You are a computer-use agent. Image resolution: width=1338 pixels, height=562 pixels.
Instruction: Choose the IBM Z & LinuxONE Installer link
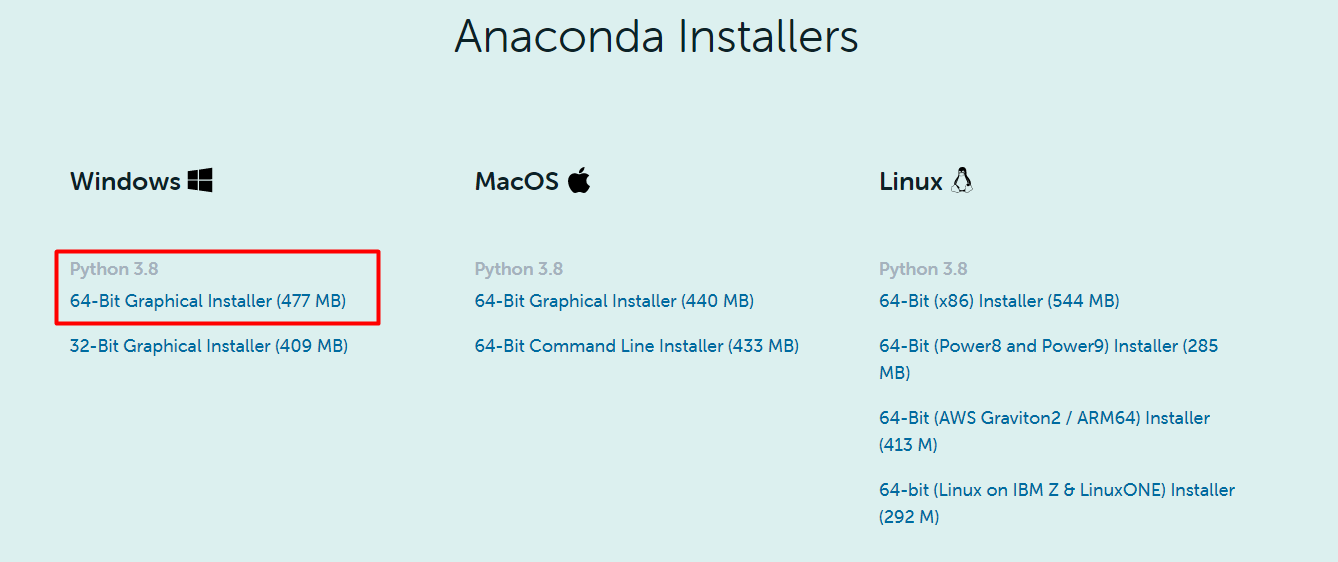(1056, 490)
